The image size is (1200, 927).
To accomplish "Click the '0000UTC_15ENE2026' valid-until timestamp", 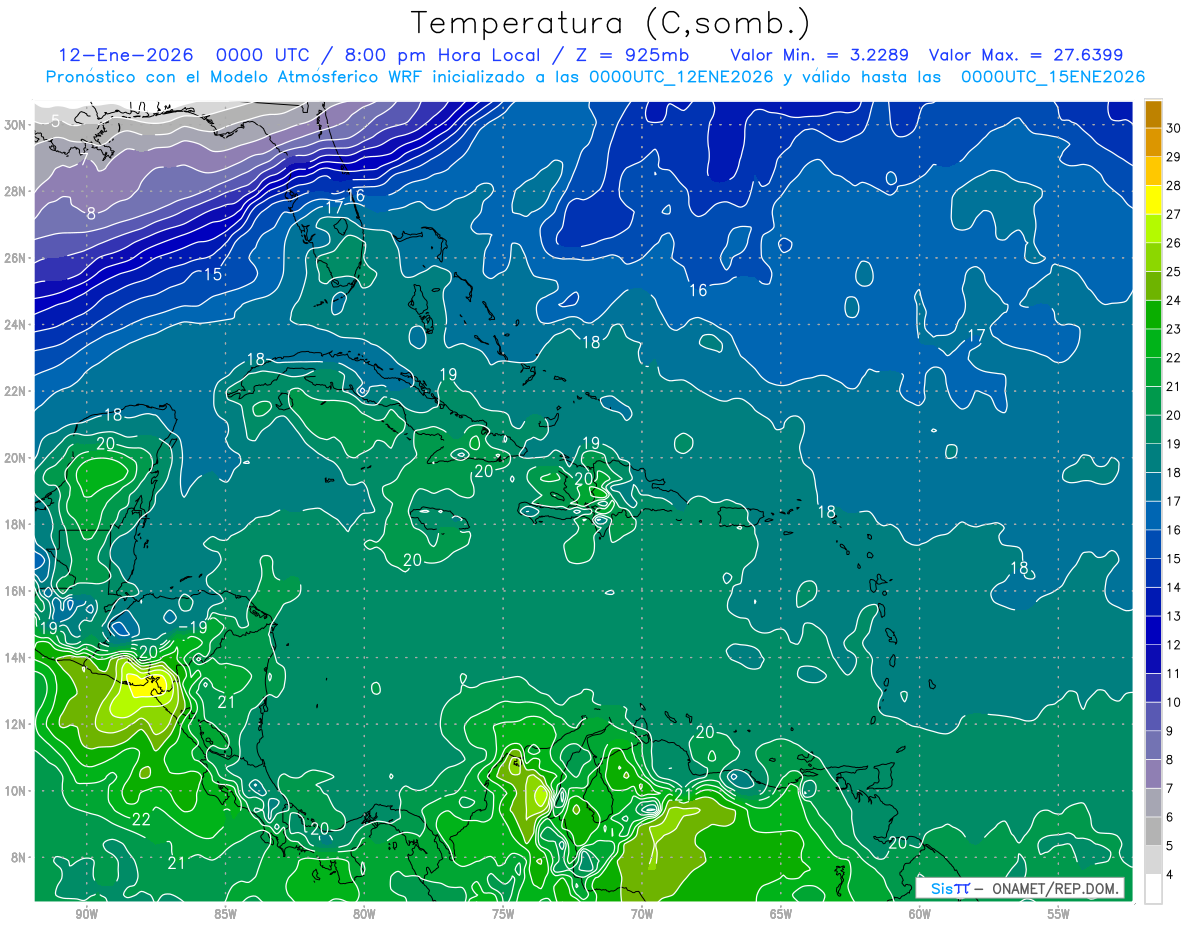I will tap(1052, 77).
